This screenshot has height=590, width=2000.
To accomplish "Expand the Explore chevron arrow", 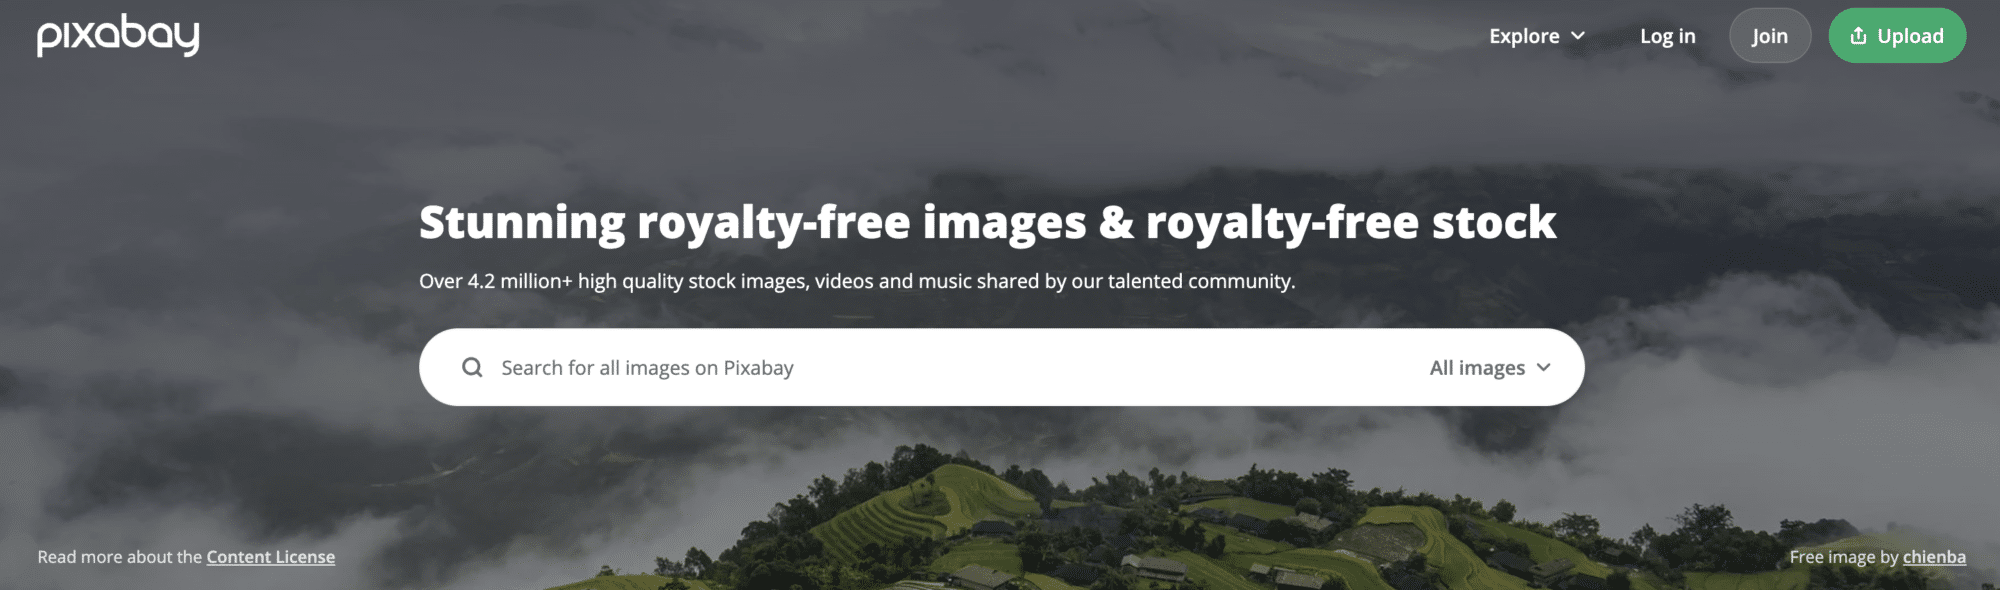I will coord(1578,36).
